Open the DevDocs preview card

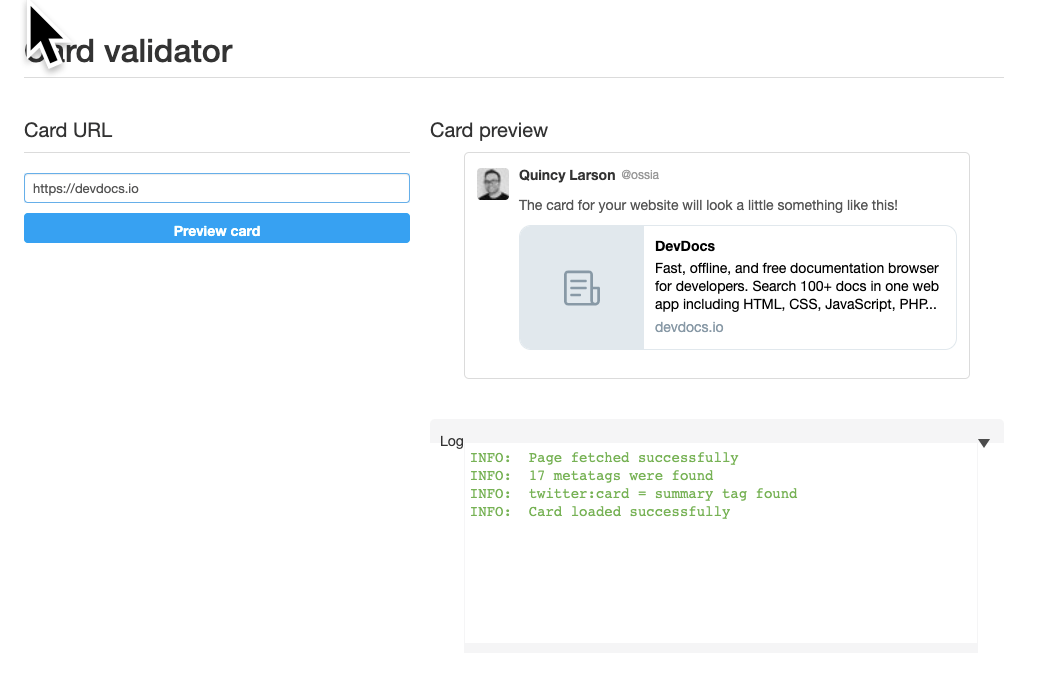[x=737, y=287]
